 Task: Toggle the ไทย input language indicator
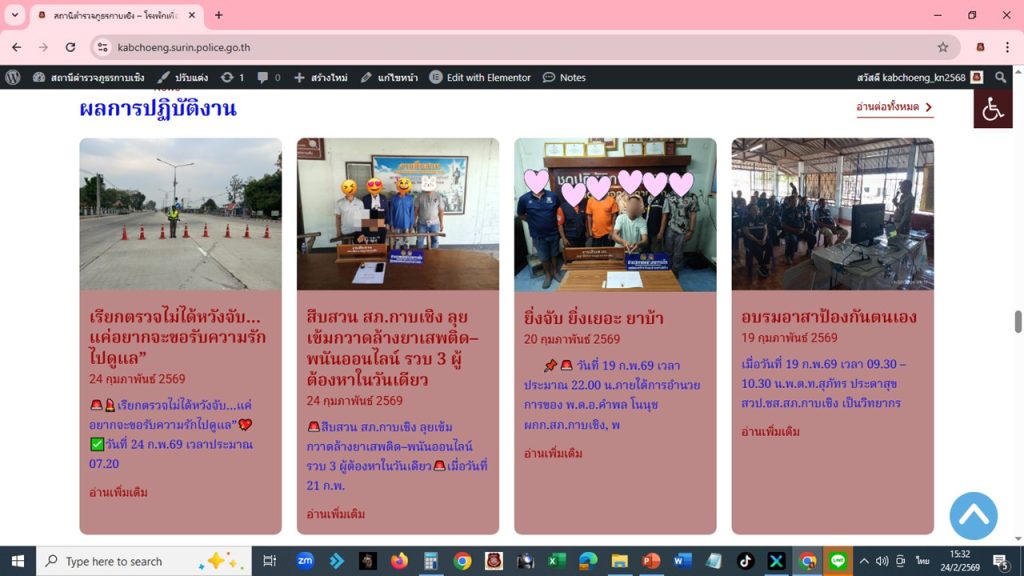click(921, 561)
